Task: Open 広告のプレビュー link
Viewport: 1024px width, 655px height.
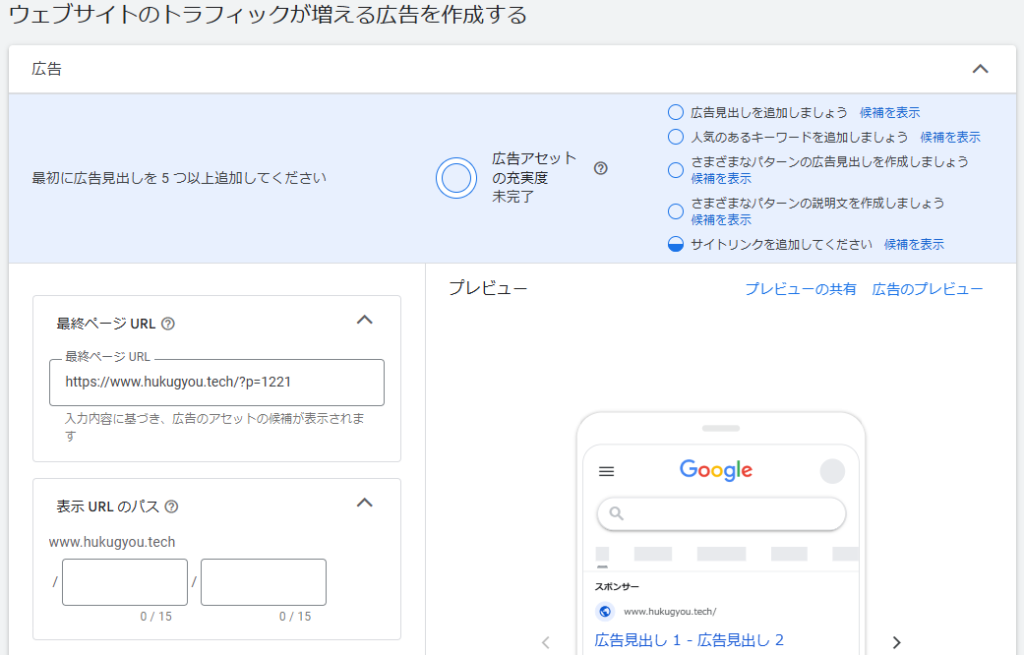Action: (927, 289)
